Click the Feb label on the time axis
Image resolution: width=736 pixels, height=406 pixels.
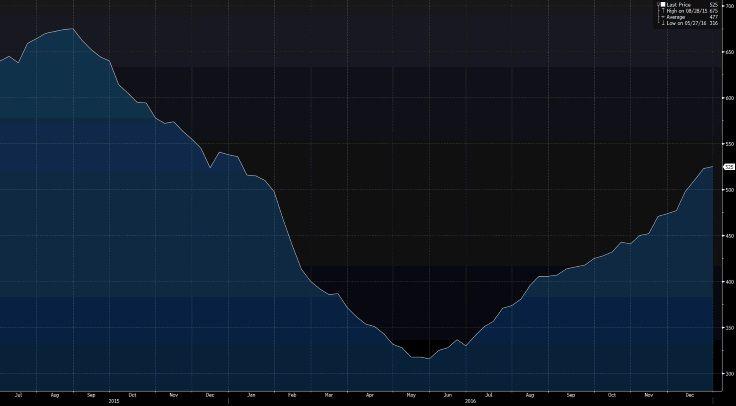[x=293, y=394]
